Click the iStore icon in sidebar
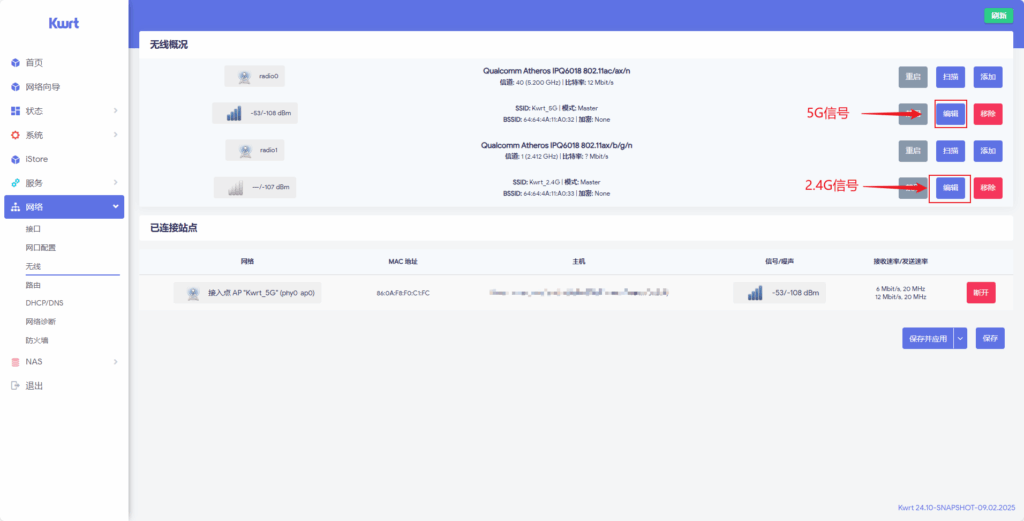Image resolution: width=1024 pixels, height=521 pixels. [15, 159]
